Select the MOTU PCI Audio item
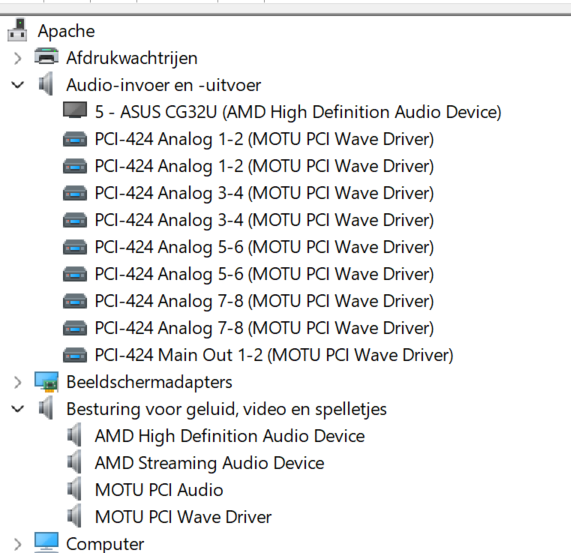Viewport: 571px width, 553px height. point(159,490)
